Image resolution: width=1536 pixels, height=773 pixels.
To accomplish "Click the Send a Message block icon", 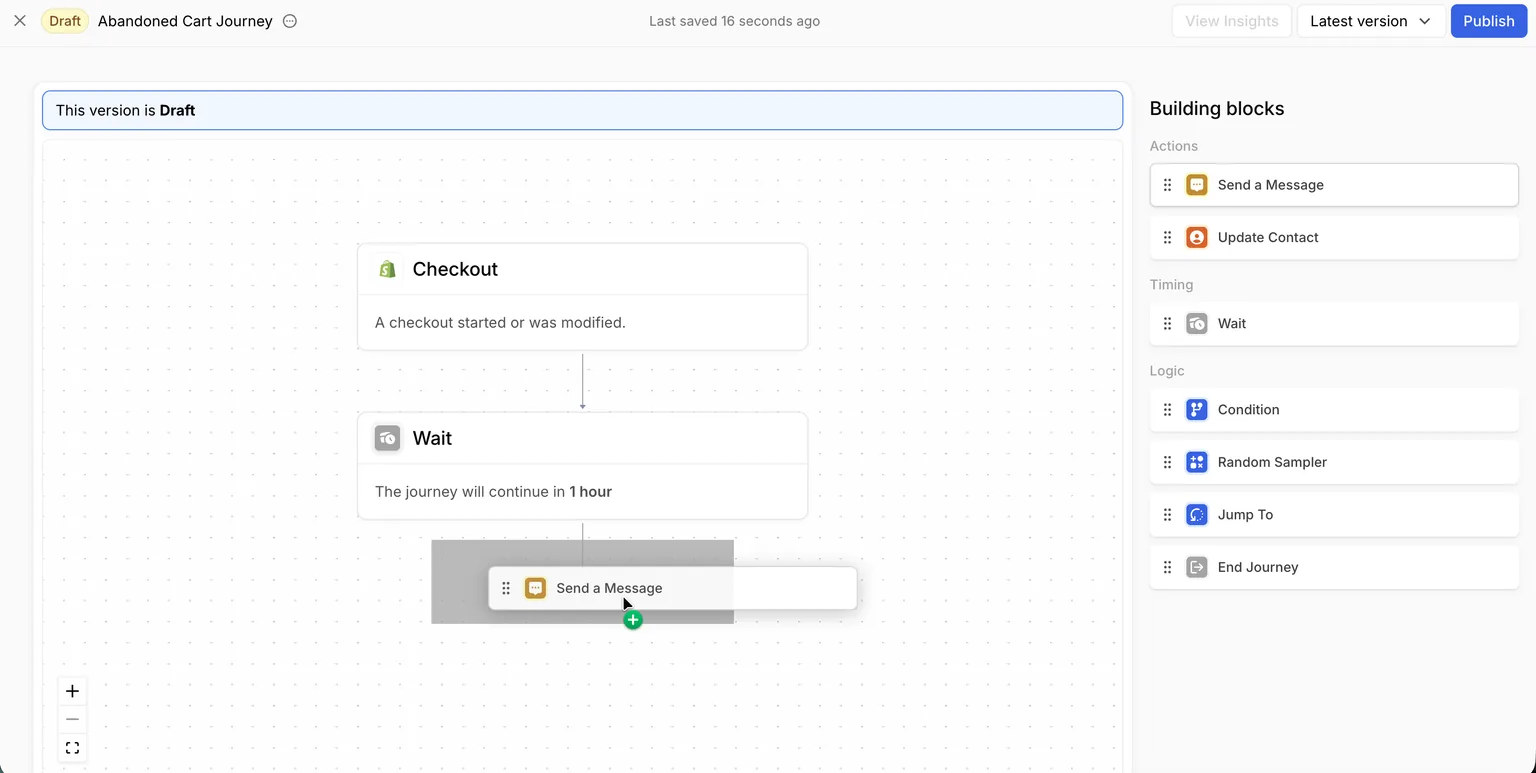I will pyautogui.click(x=1197, y=185).
